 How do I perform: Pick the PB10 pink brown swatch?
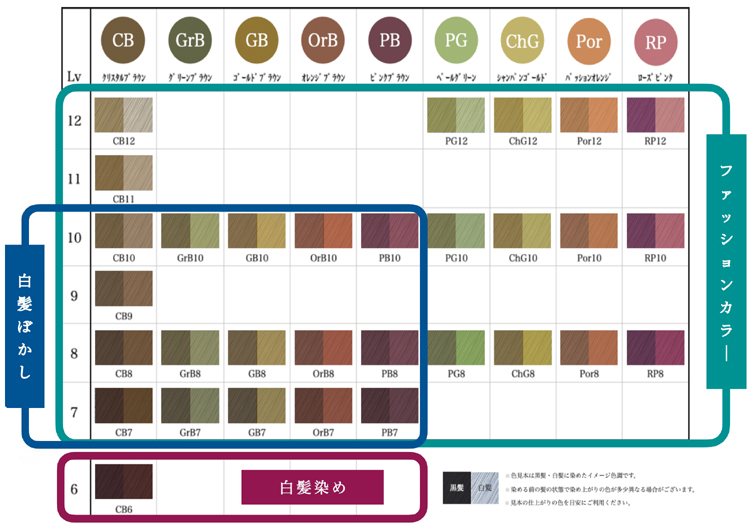(x=389, y=231)
